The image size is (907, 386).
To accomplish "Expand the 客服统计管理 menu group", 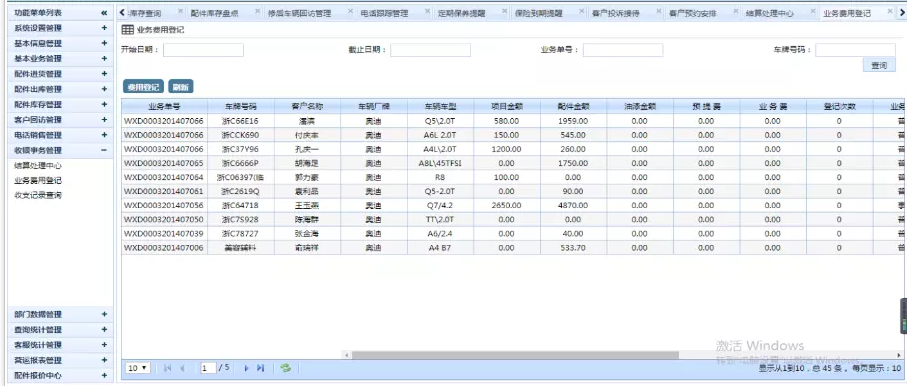I will click(104, 345).
